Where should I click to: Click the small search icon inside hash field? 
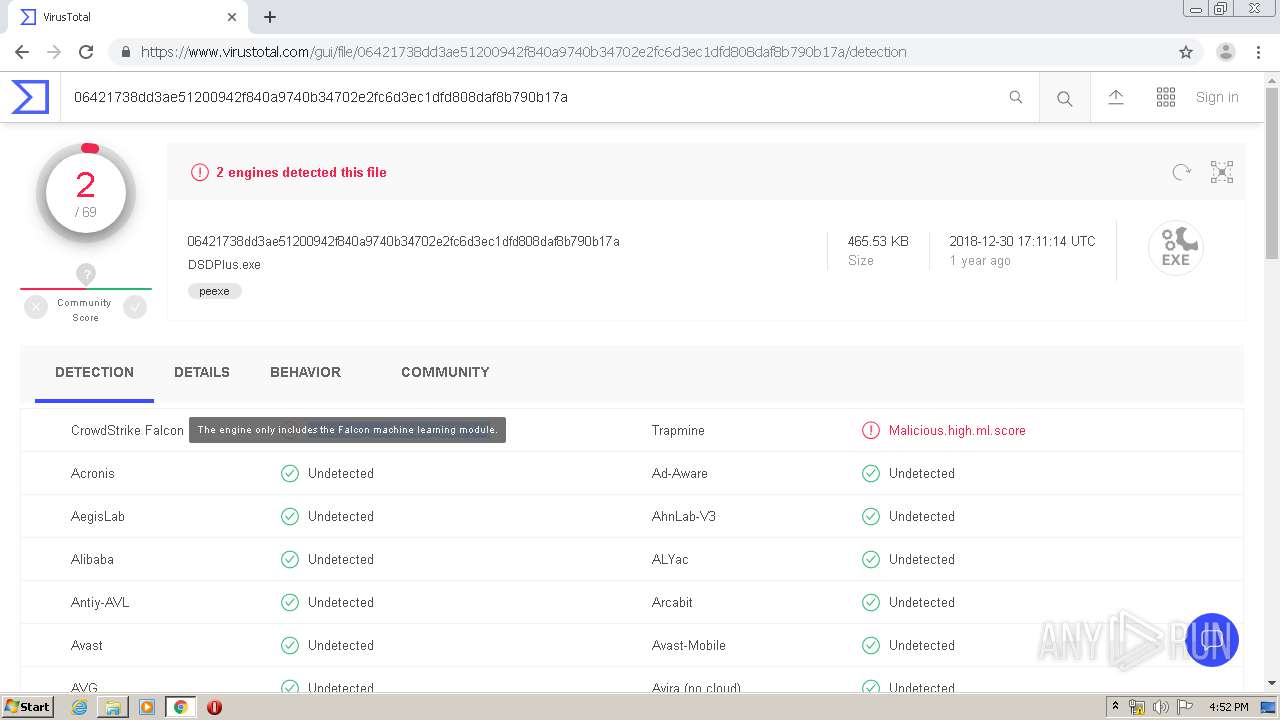click(x=1016, y=97)
